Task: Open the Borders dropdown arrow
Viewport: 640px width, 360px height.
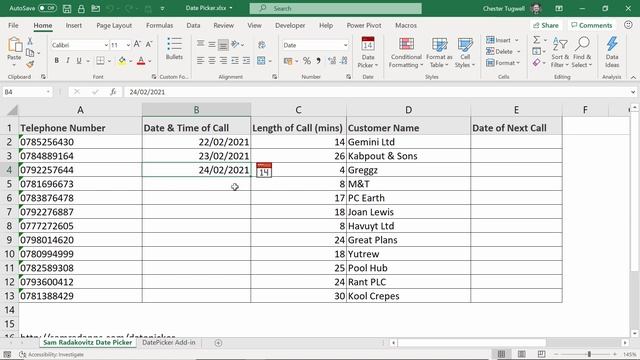Action: [109, 61]
